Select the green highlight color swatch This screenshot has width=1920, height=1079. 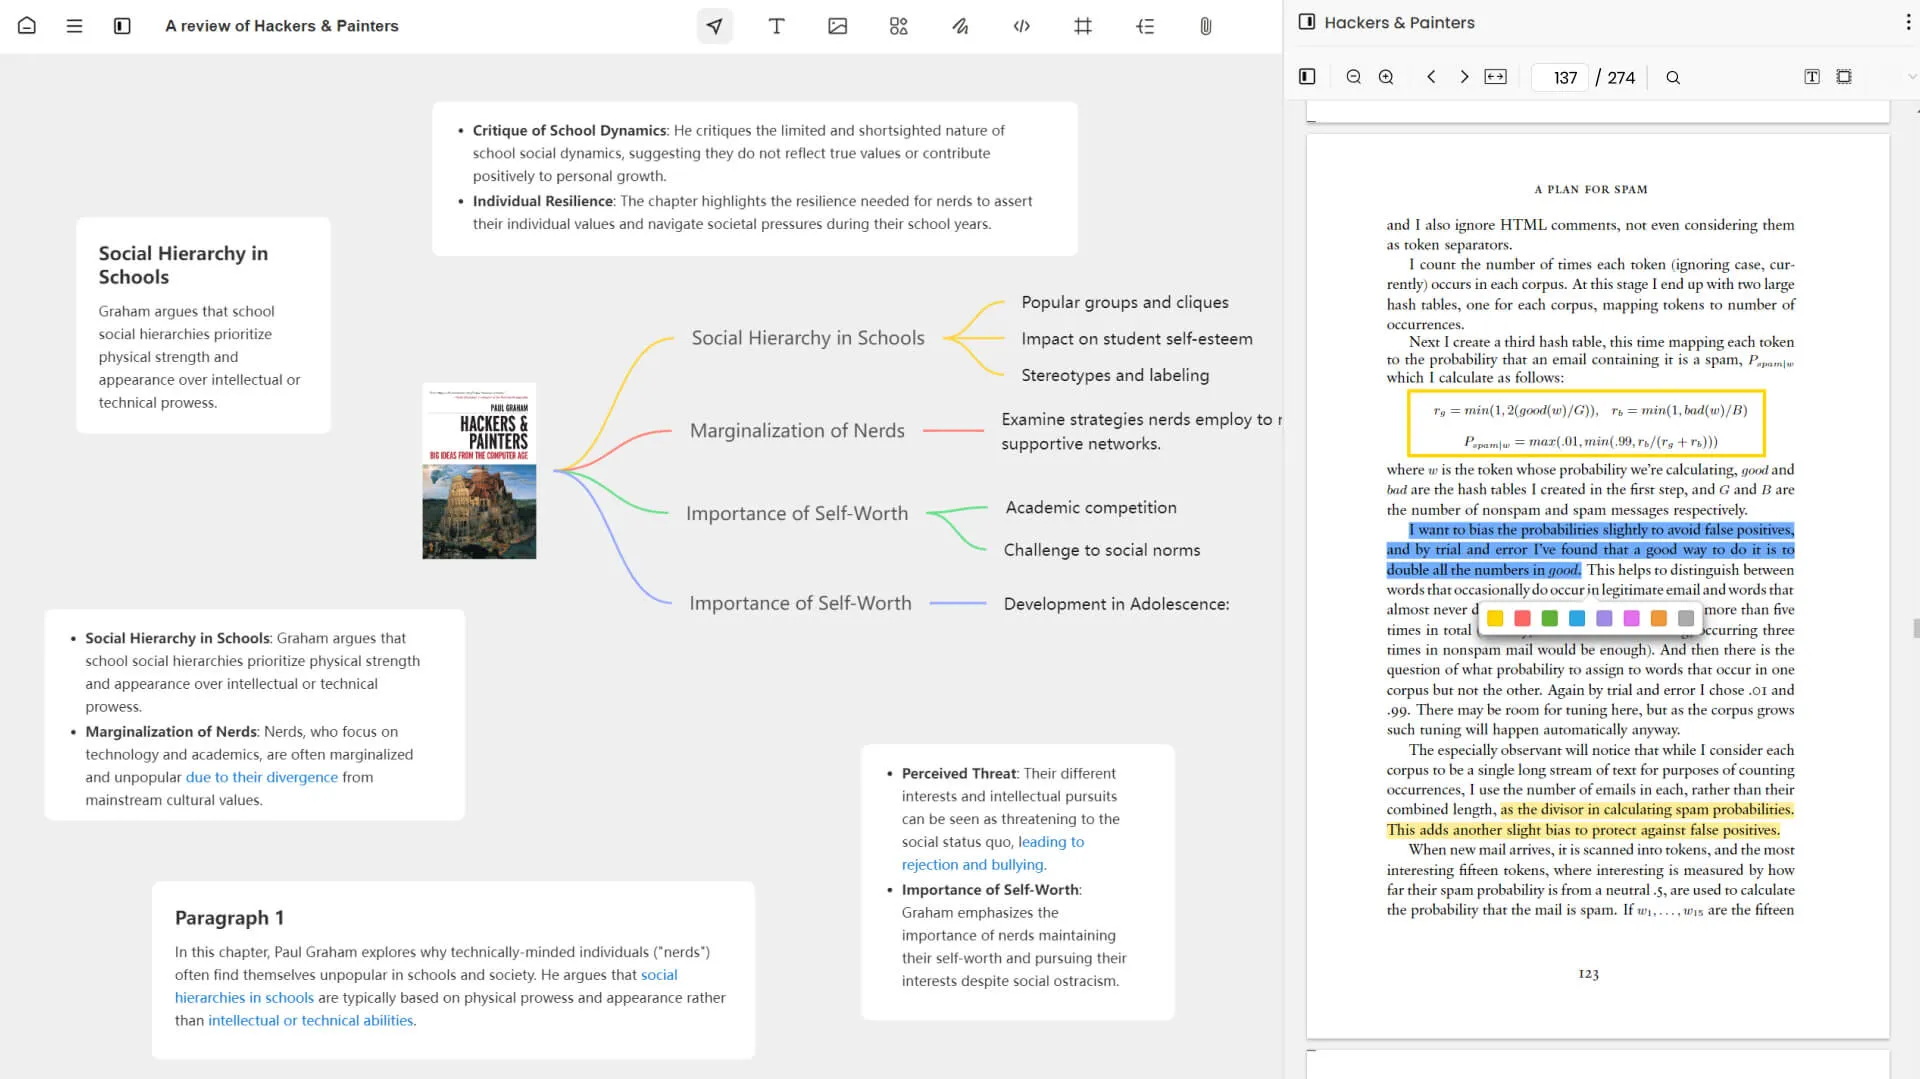[x=1549, y=618]
